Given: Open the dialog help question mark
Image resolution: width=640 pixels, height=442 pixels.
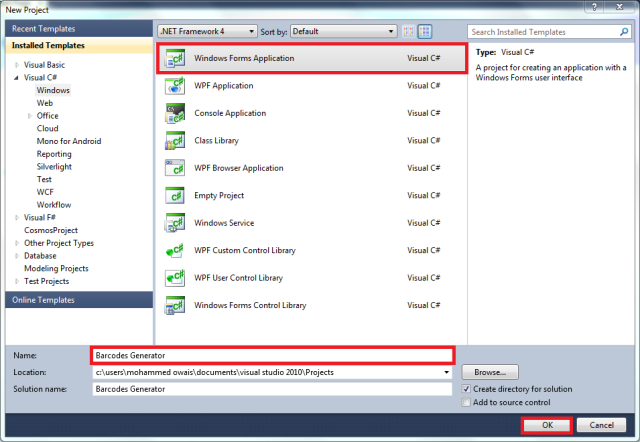Looking at the screenshot, I should [x=595, y=7].
